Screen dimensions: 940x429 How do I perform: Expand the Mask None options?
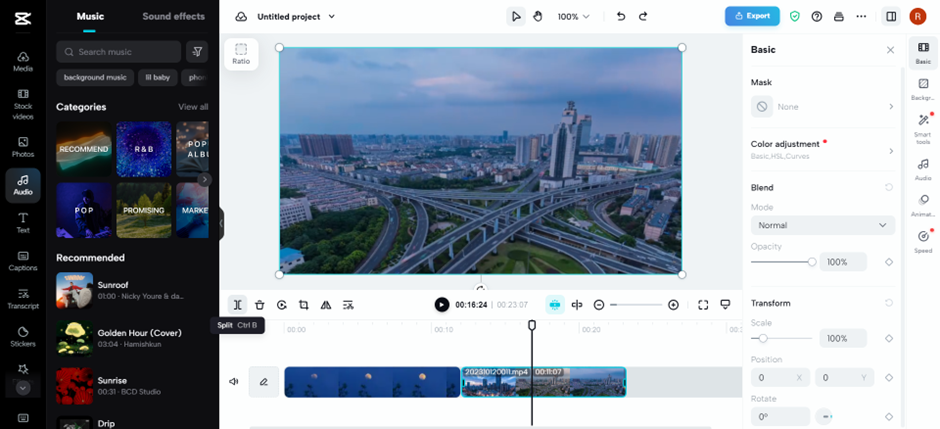coord(822,107)
